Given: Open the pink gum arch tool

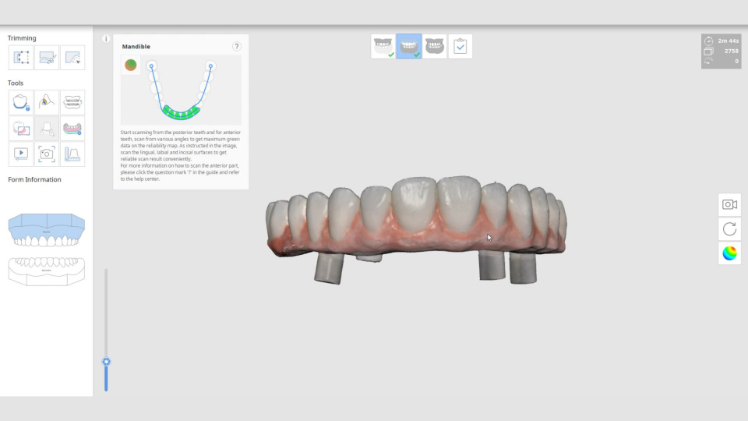Looking at the screenshot, I should tap(73, 128).
